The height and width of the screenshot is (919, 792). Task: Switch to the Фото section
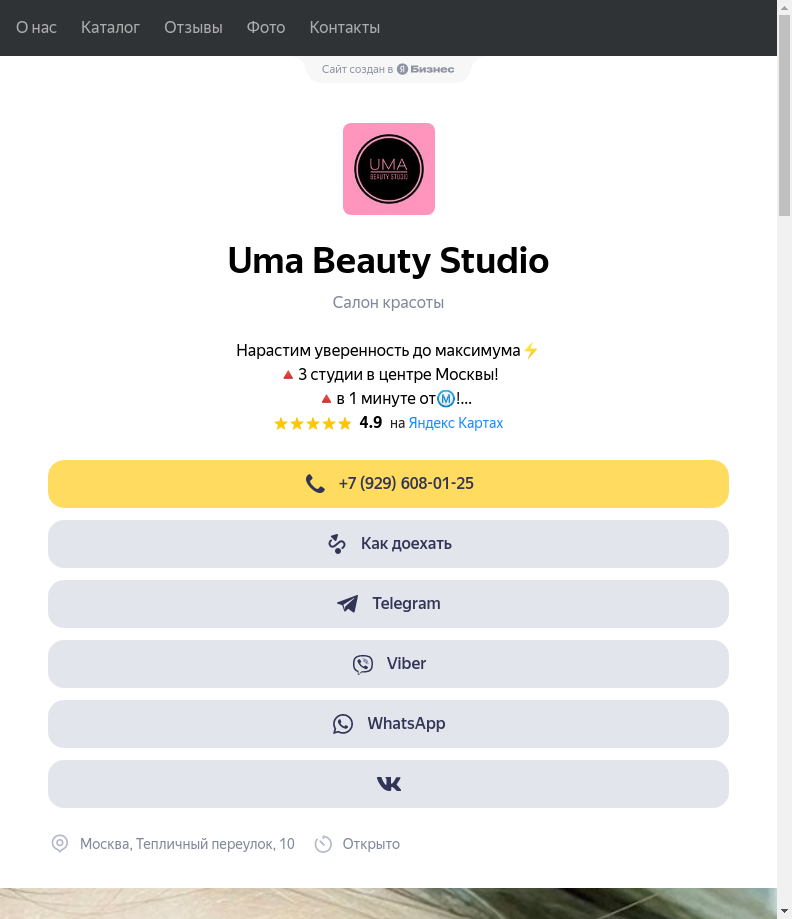point(266,28)
